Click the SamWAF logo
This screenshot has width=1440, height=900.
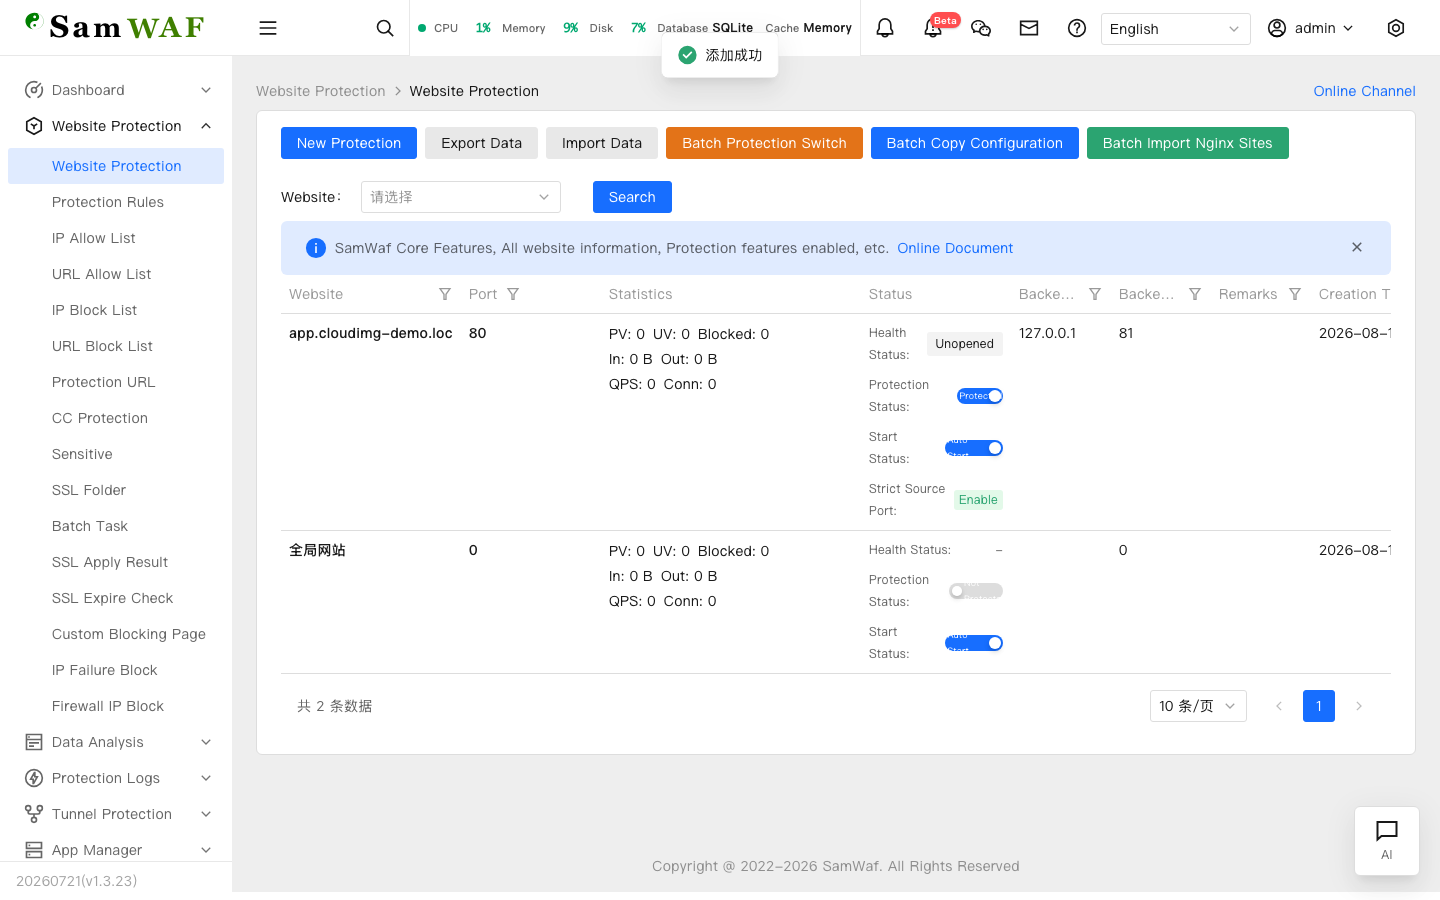pyautogui.click(x=115, y=26)
